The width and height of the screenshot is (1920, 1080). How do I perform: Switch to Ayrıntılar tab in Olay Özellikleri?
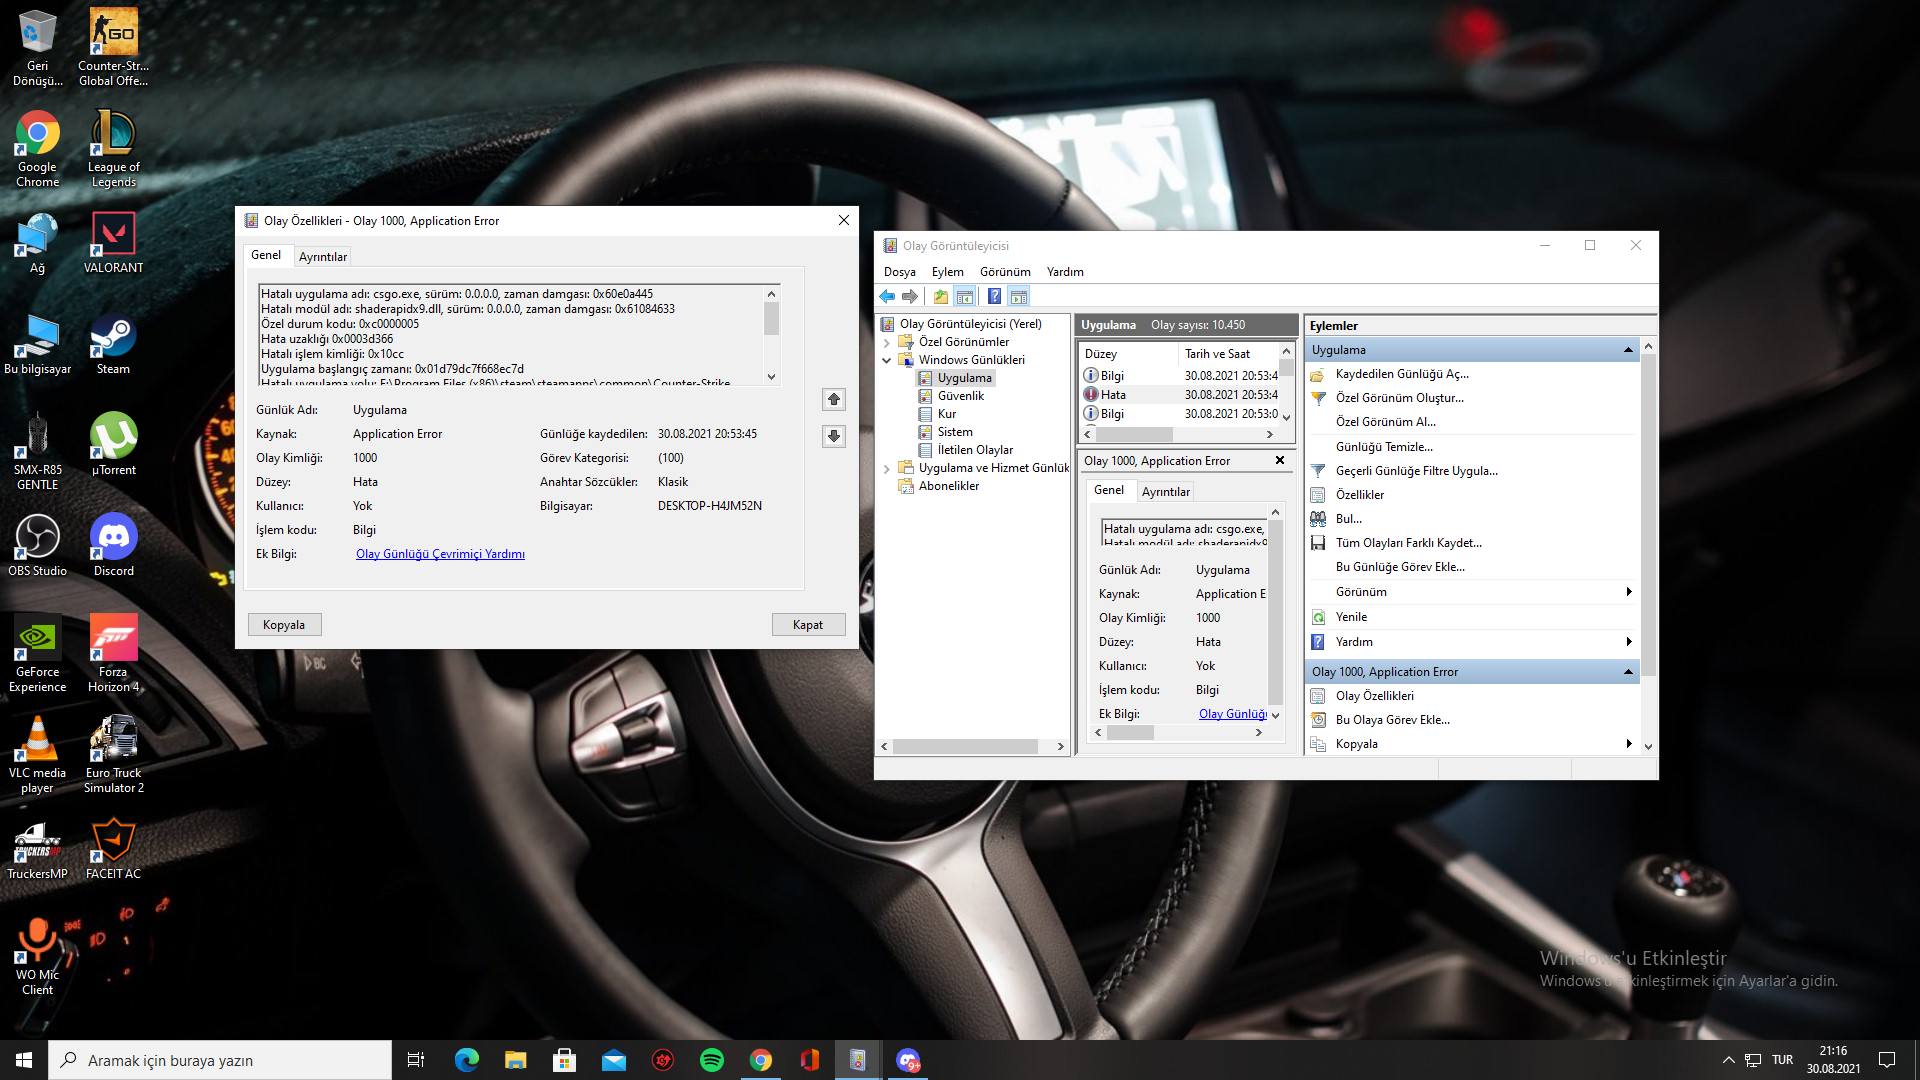tap(323, 257)
